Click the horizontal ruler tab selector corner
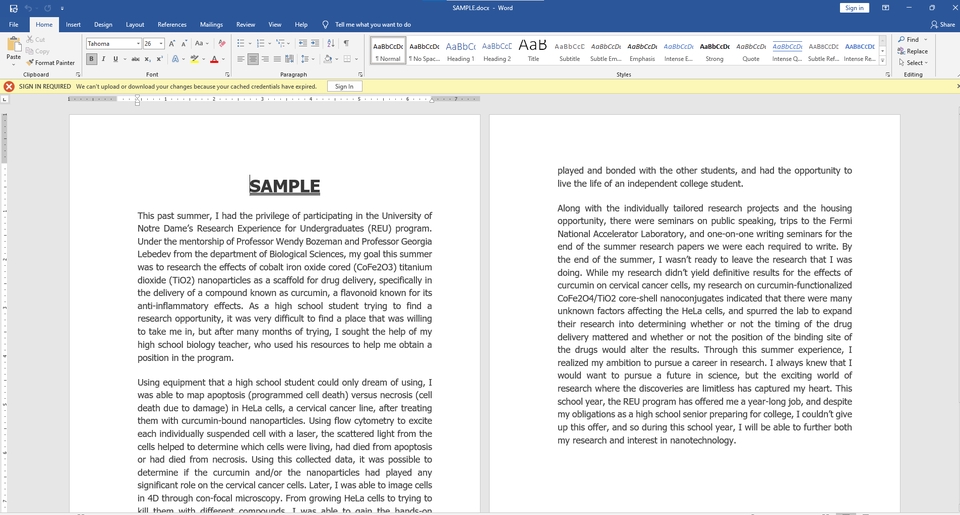 (x=4, y=99)
